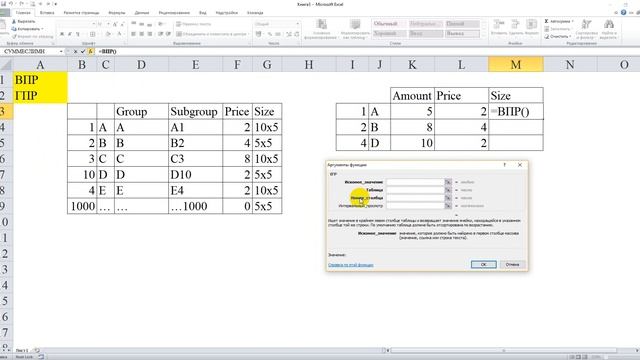The height and width of the screenshot is (360, 640).
Task: Click collapse dialog button beside the Таблица field
Action: point(448,190)
